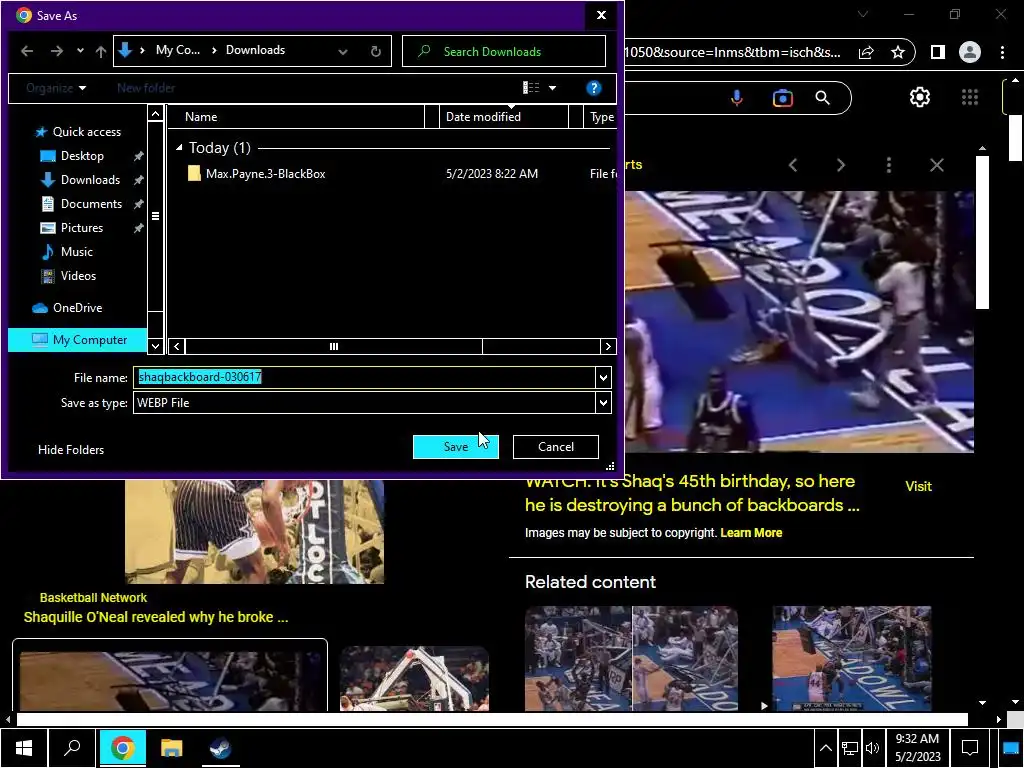Click the File name text field
The image size is (1024, 768).
click(x=364, y=377)
